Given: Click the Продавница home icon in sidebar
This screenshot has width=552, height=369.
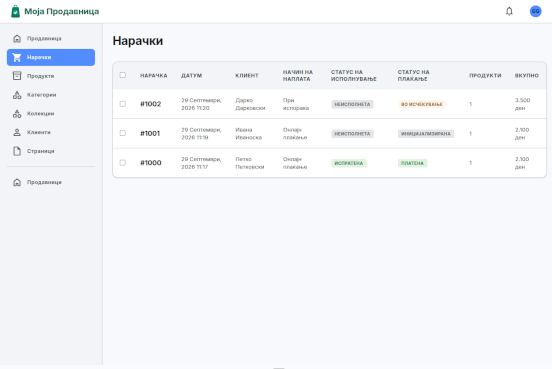Looking at the screenshot, I should pos(17,38).
